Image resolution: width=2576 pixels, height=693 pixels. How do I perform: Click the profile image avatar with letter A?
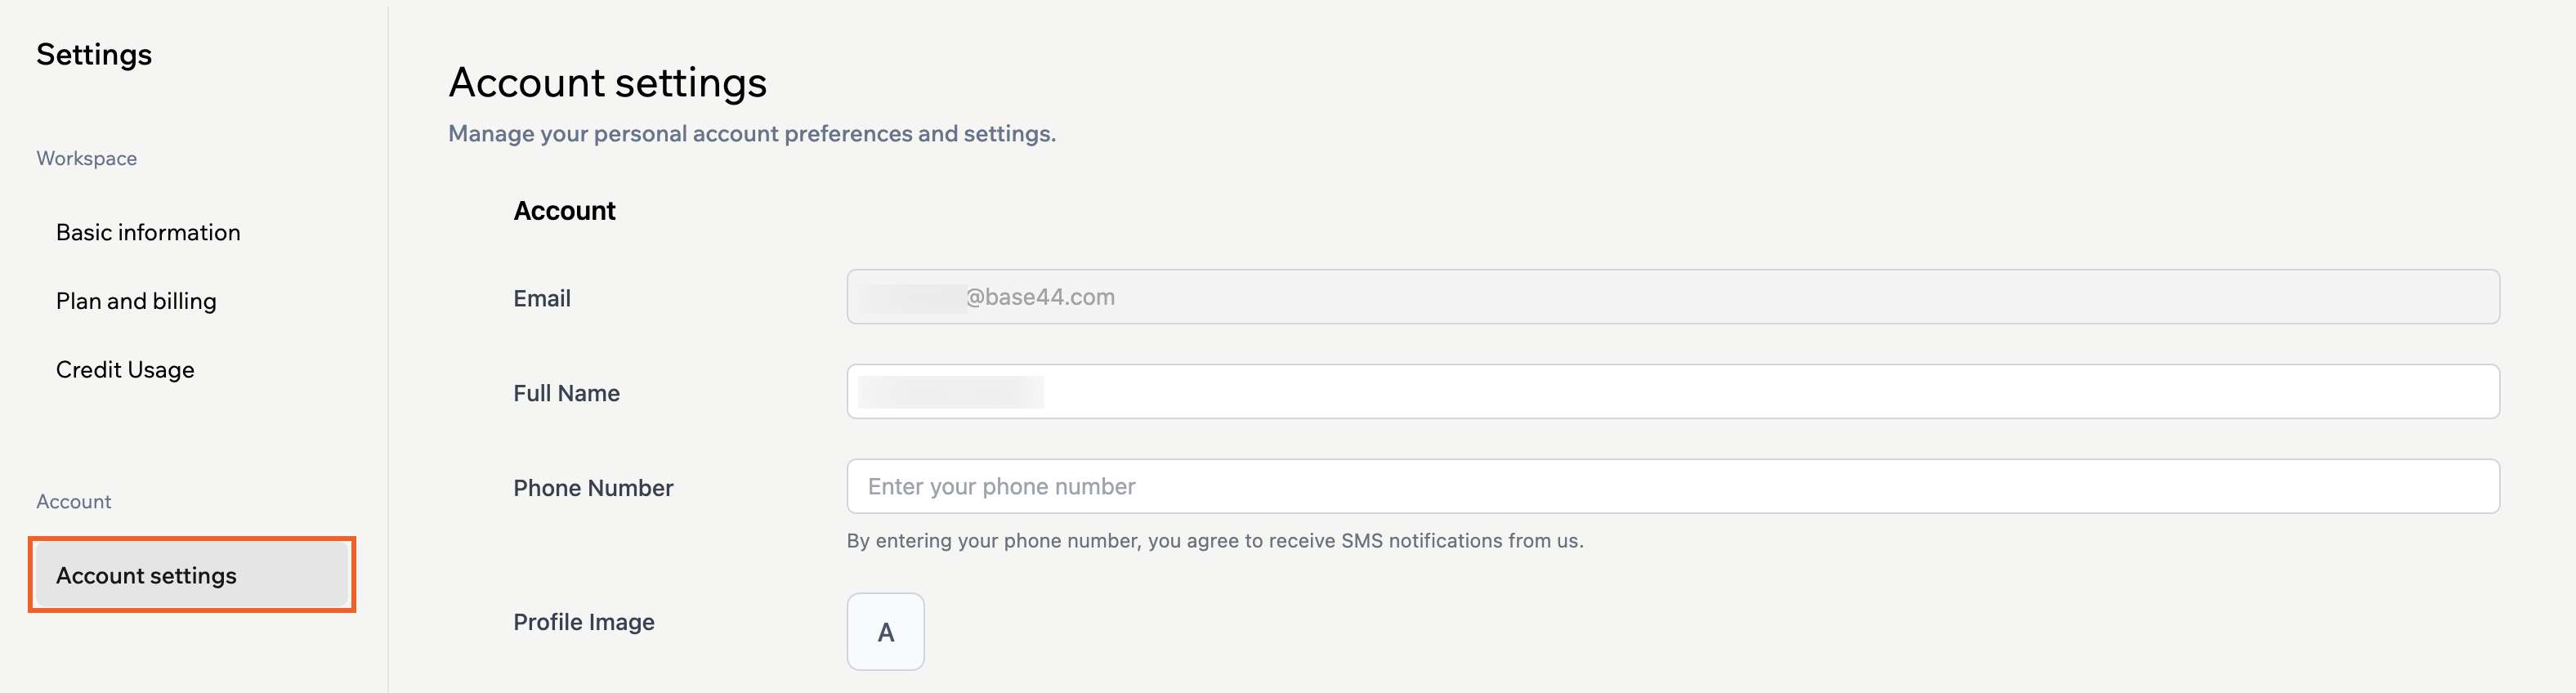[884, 631]
